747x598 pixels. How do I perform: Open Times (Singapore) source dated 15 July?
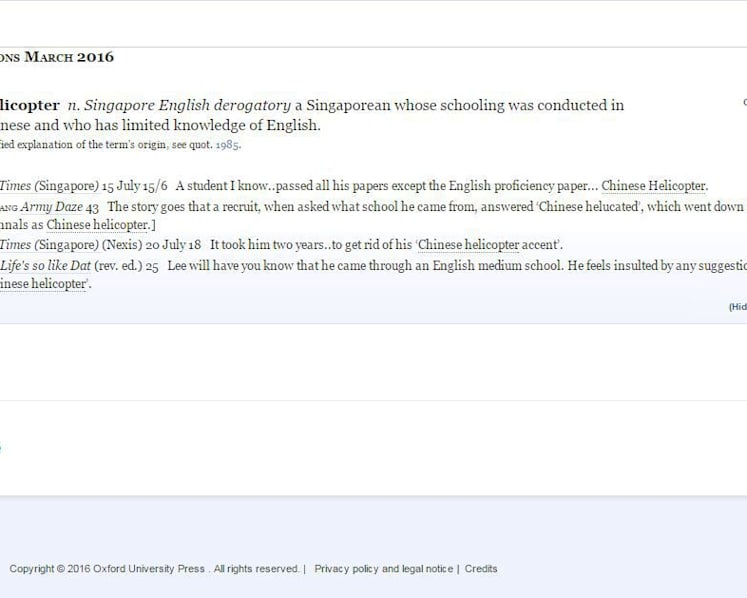pos(49,186)
